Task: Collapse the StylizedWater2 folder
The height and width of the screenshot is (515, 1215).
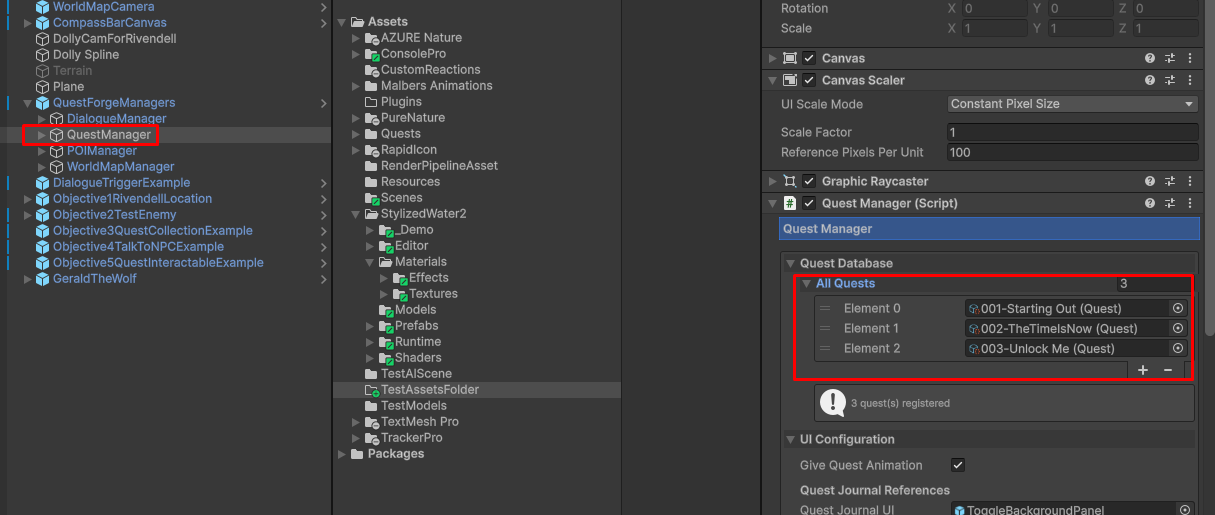Action: click(x=357, y=214)
